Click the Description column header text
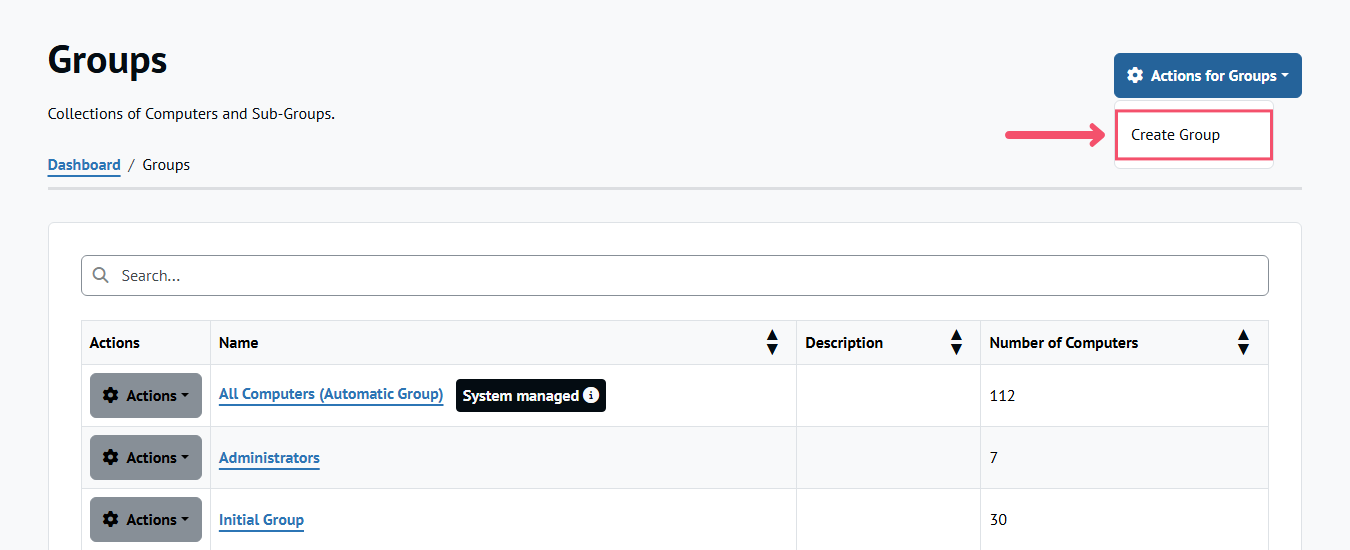This screenshot has width=1350, height=550. click(x=844, y=342)
